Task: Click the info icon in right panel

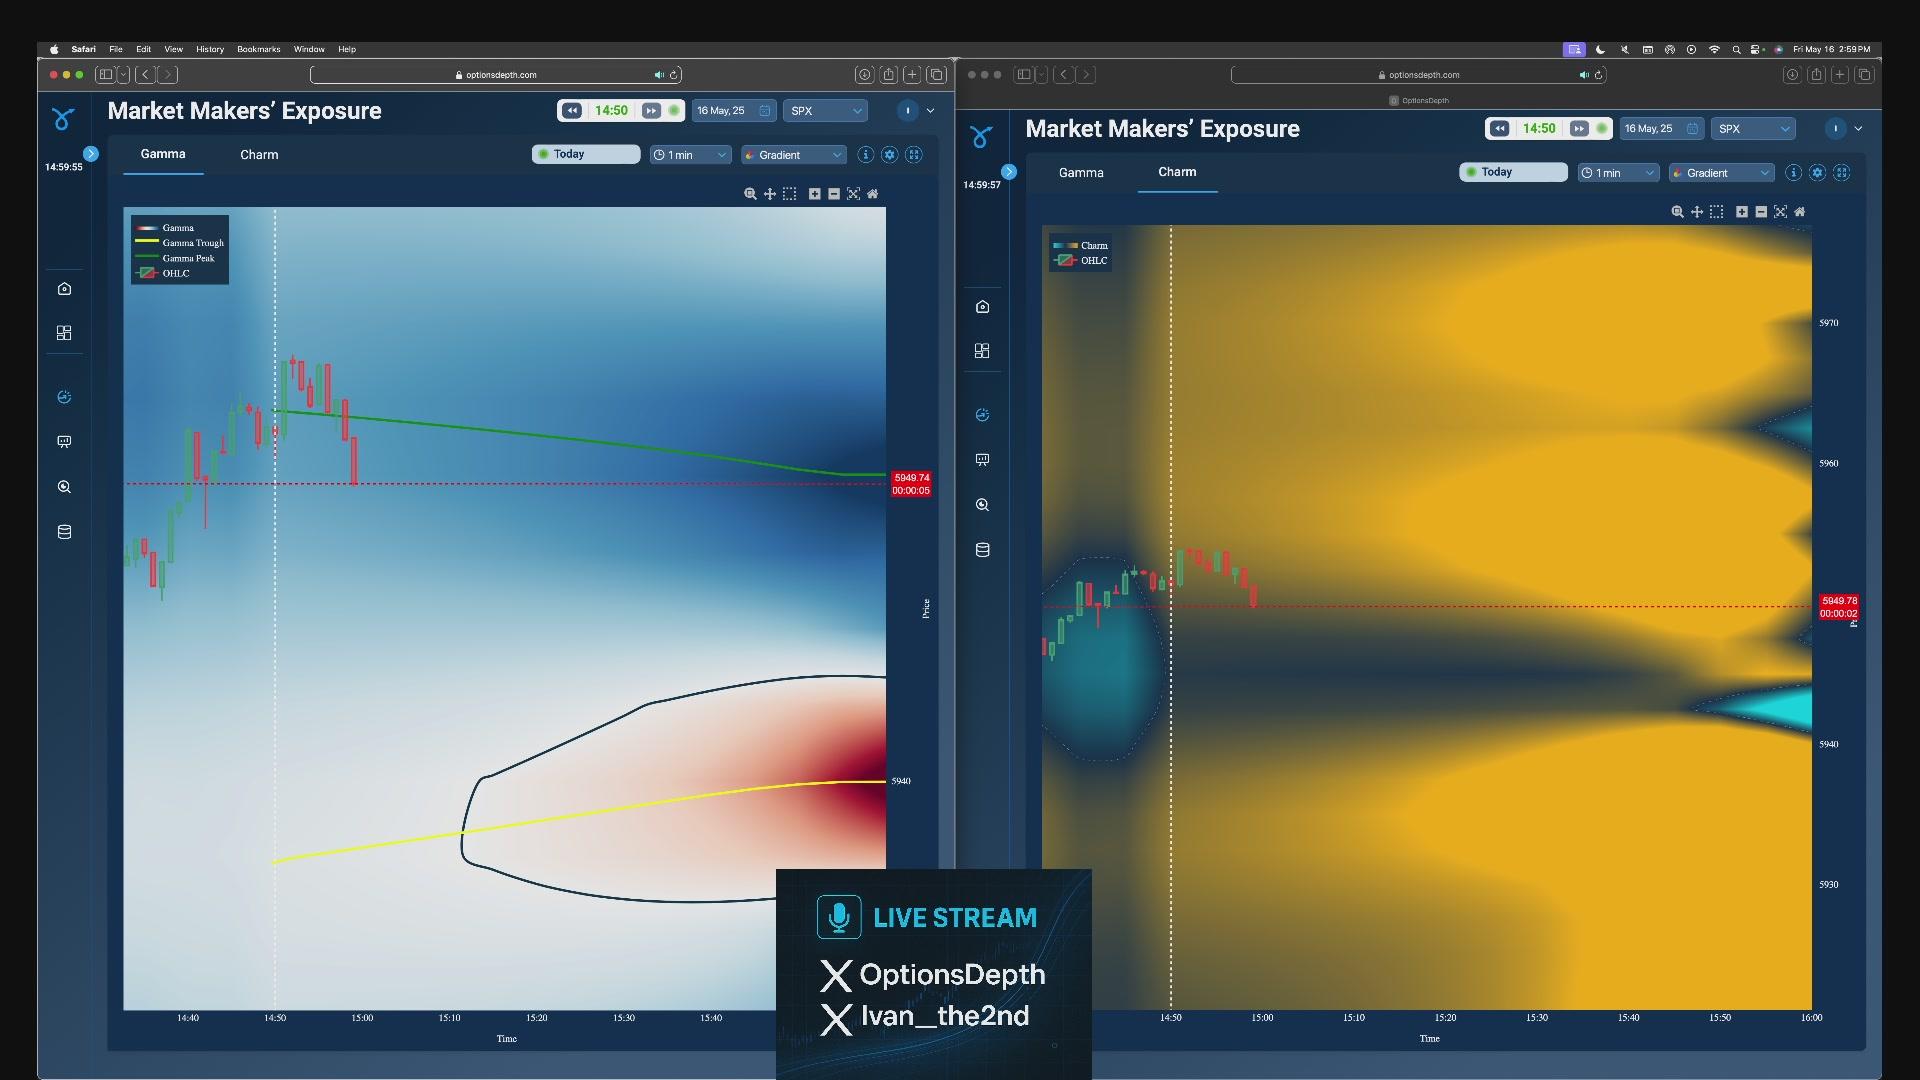Action: coord(1793,173)
